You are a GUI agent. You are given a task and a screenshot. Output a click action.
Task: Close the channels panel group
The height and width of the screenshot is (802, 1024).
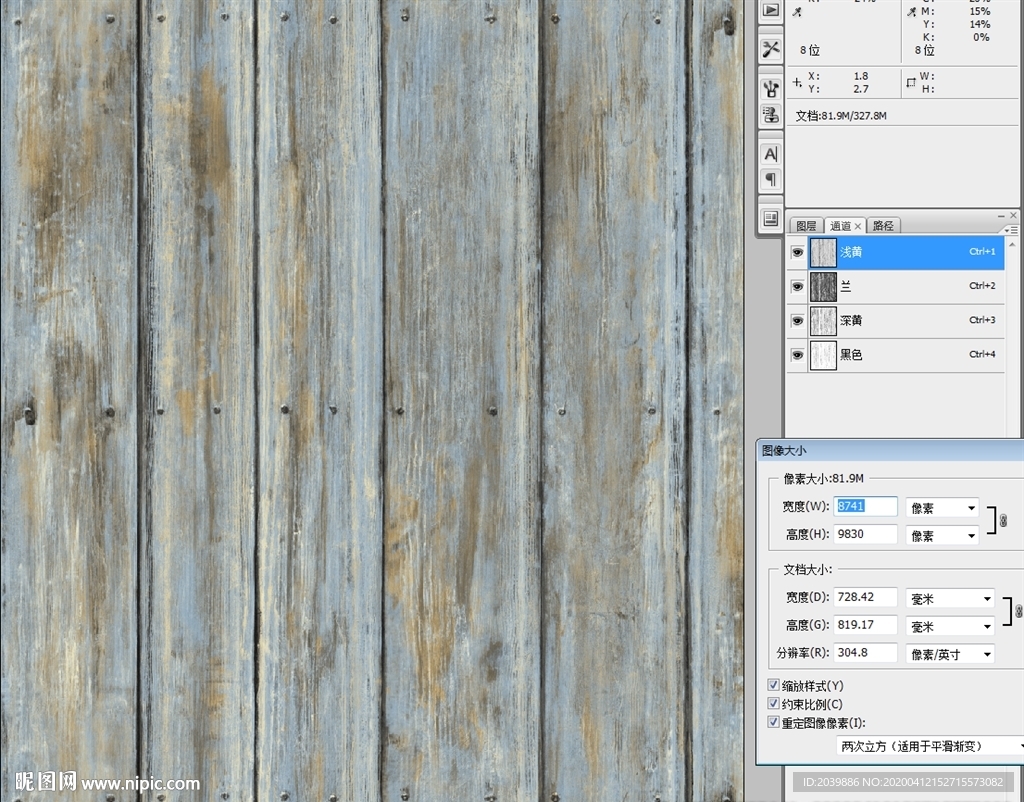pos(1013,215)
